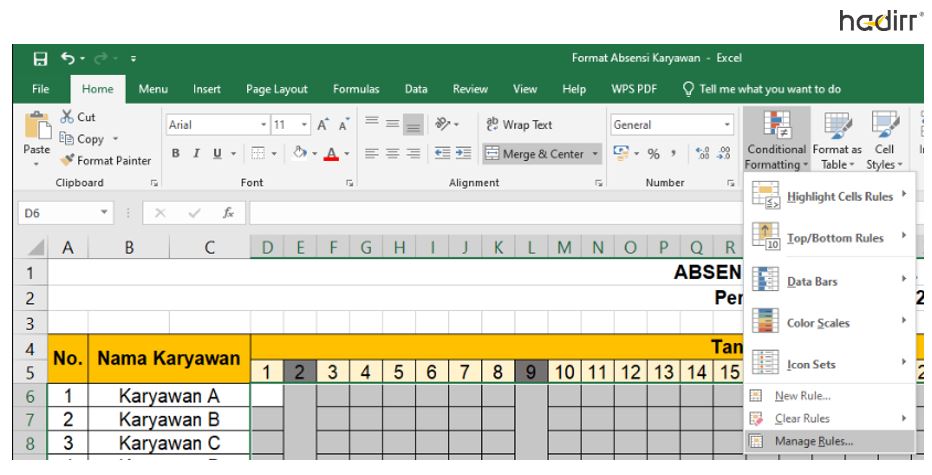The height and width of the screenshot is (475, 932).
Task: Expand Alignment group dialog launcher
Action: click(x=599, y=184)
